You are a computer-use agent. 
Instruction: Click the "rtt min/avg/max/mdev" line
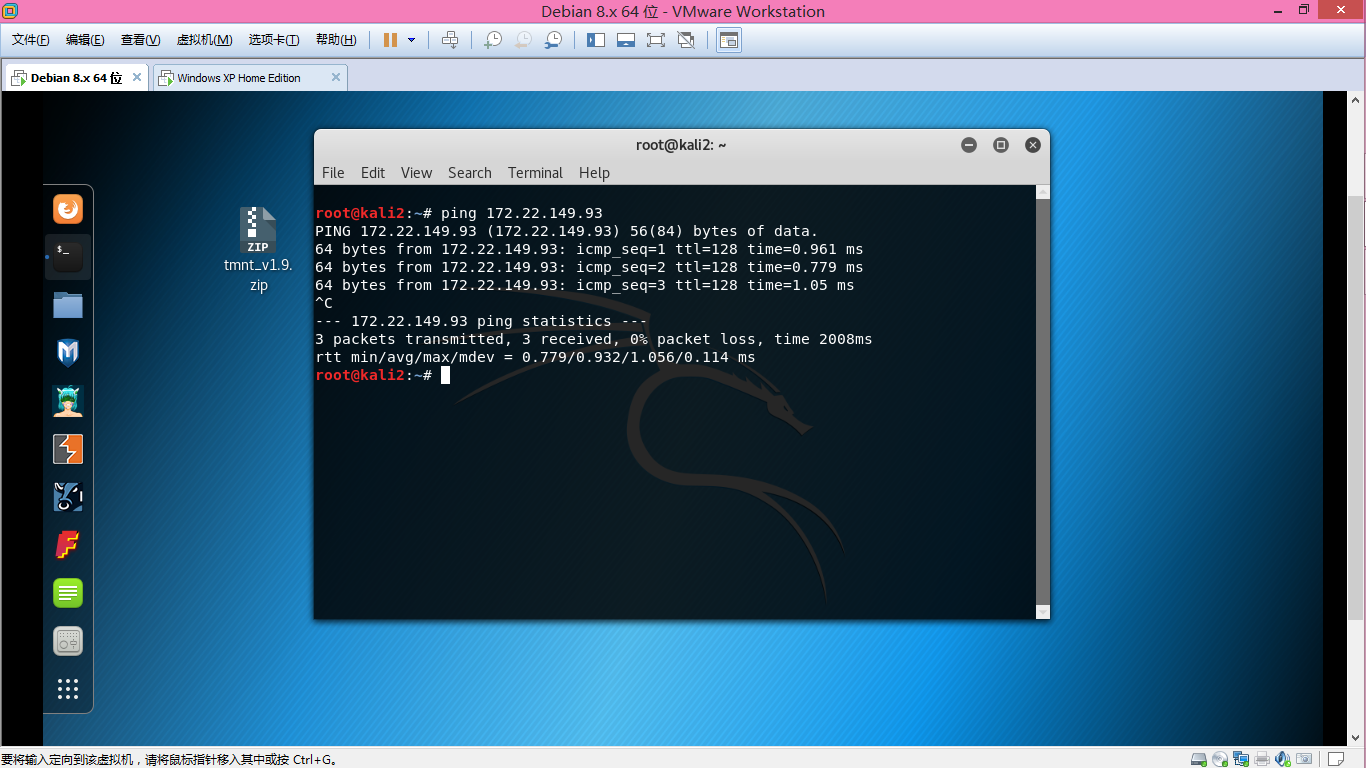535,357
